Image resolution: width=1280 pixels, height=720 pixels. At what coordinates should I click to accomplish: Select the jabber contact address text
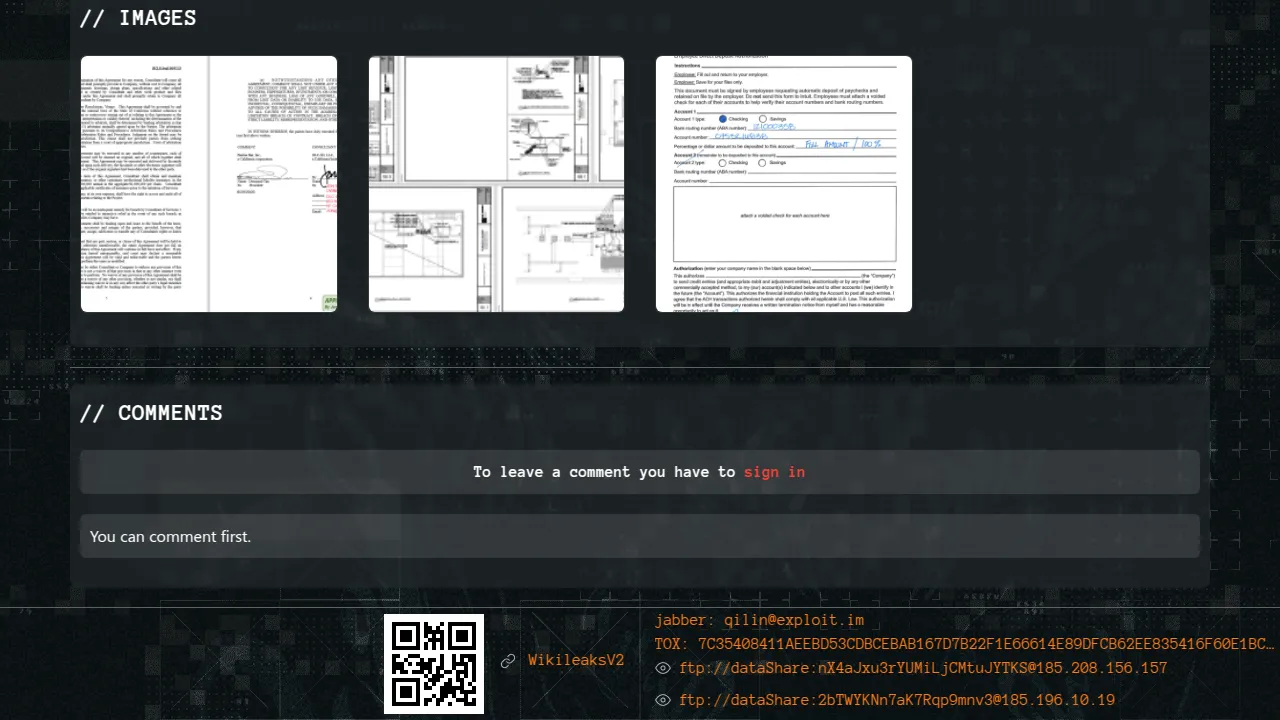[759, 621]
